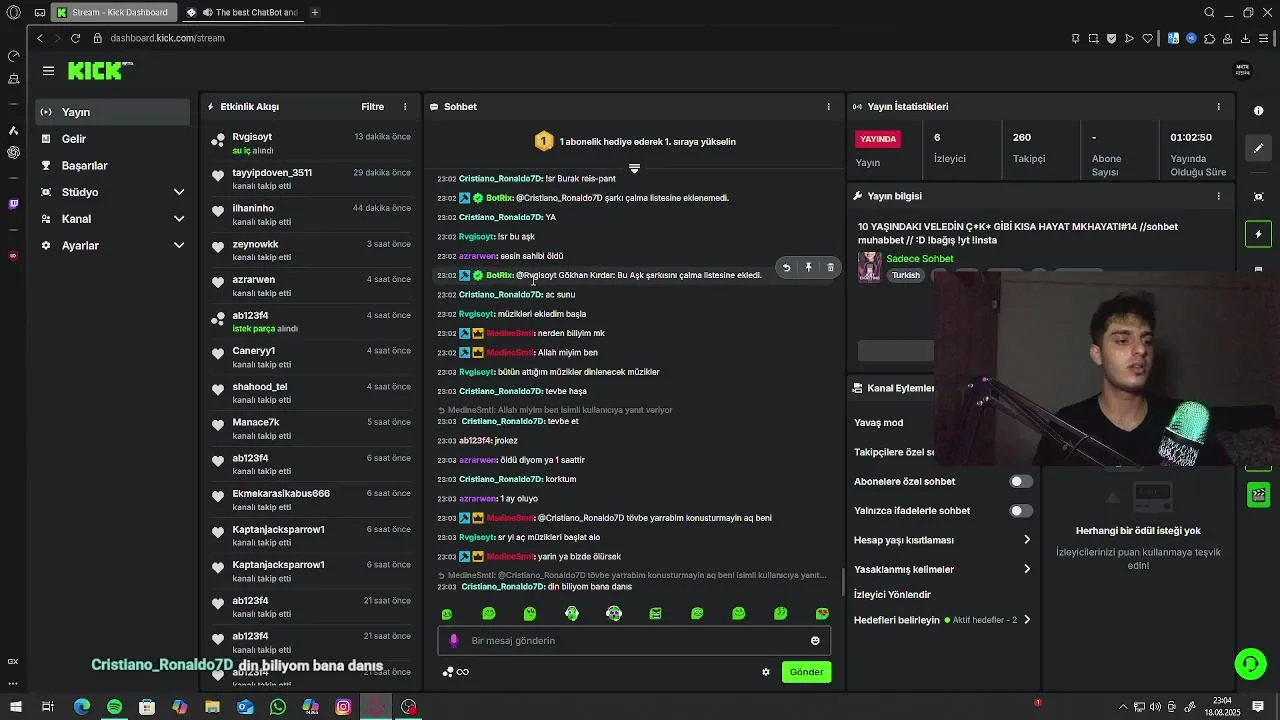1280x720 pixels.
Task: Click the green clapperboard clip icon
Action: 1259,495
